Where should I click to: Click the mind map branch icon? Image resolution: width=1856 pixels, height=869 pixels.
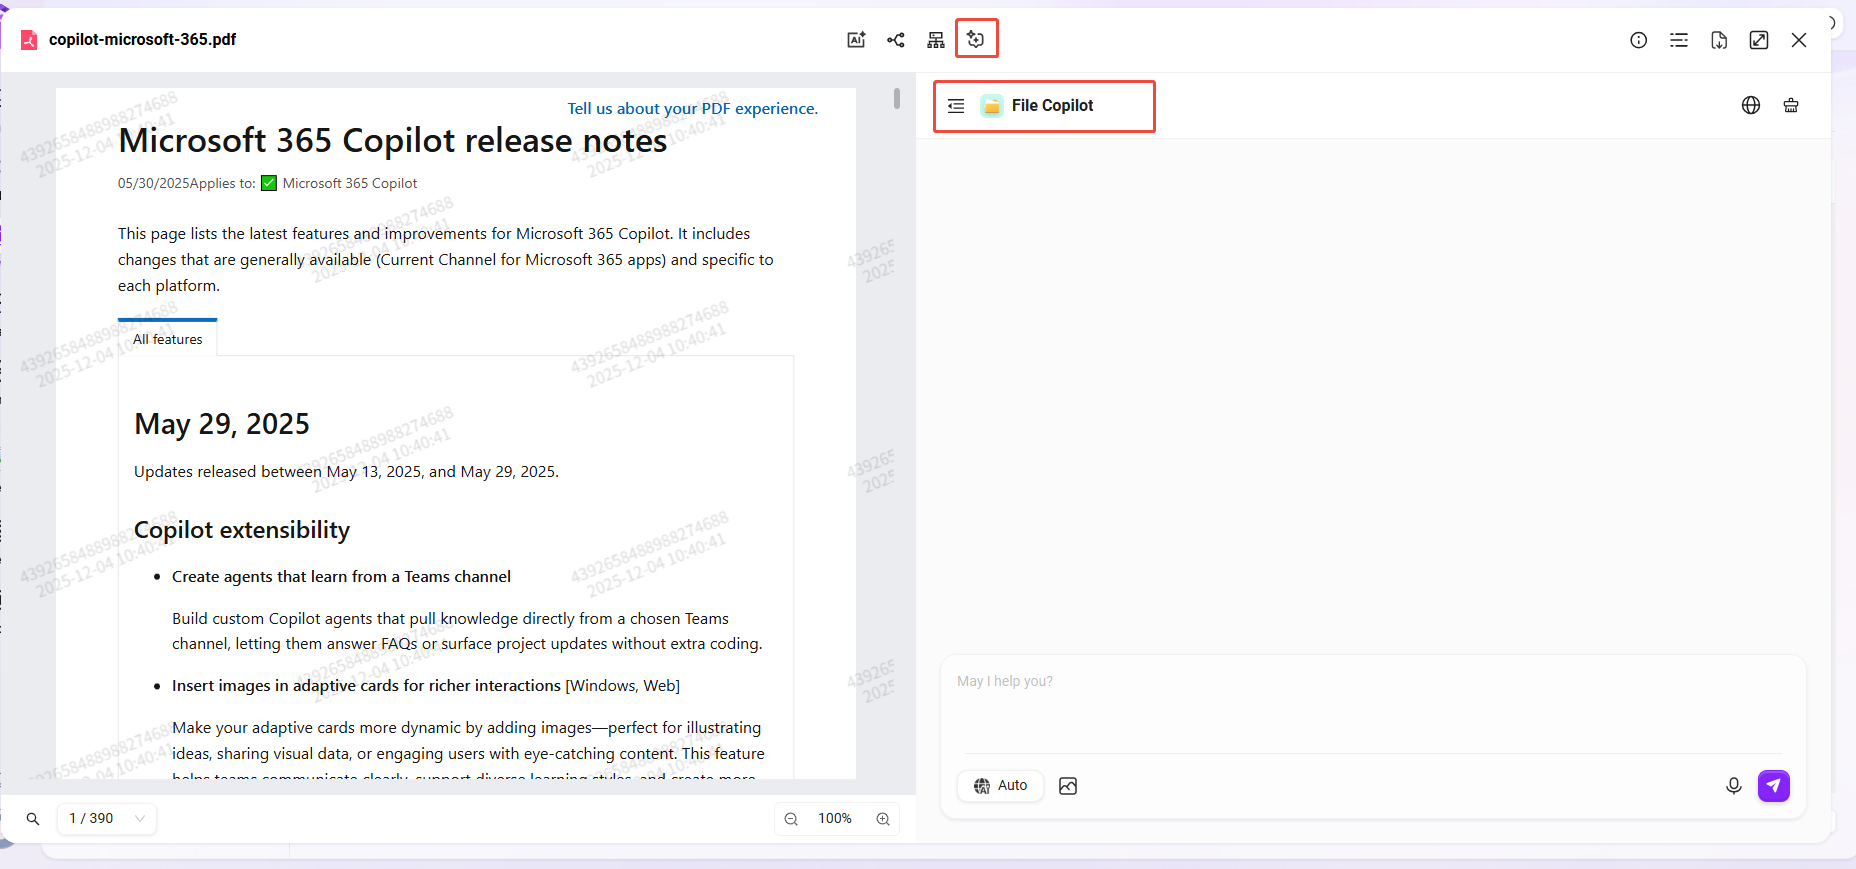(896, 40)
